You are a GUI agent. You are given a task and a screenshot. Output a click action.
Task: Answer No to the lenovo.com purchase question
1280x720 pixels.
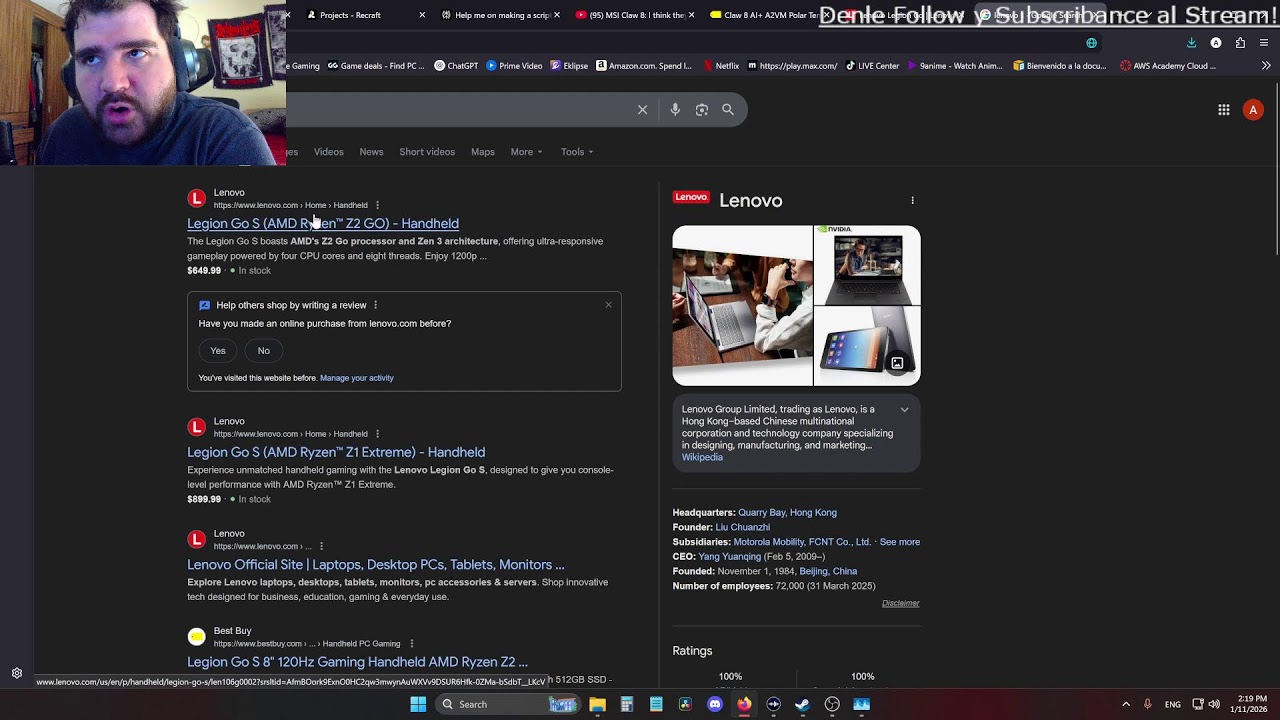(x=264, y=351)
